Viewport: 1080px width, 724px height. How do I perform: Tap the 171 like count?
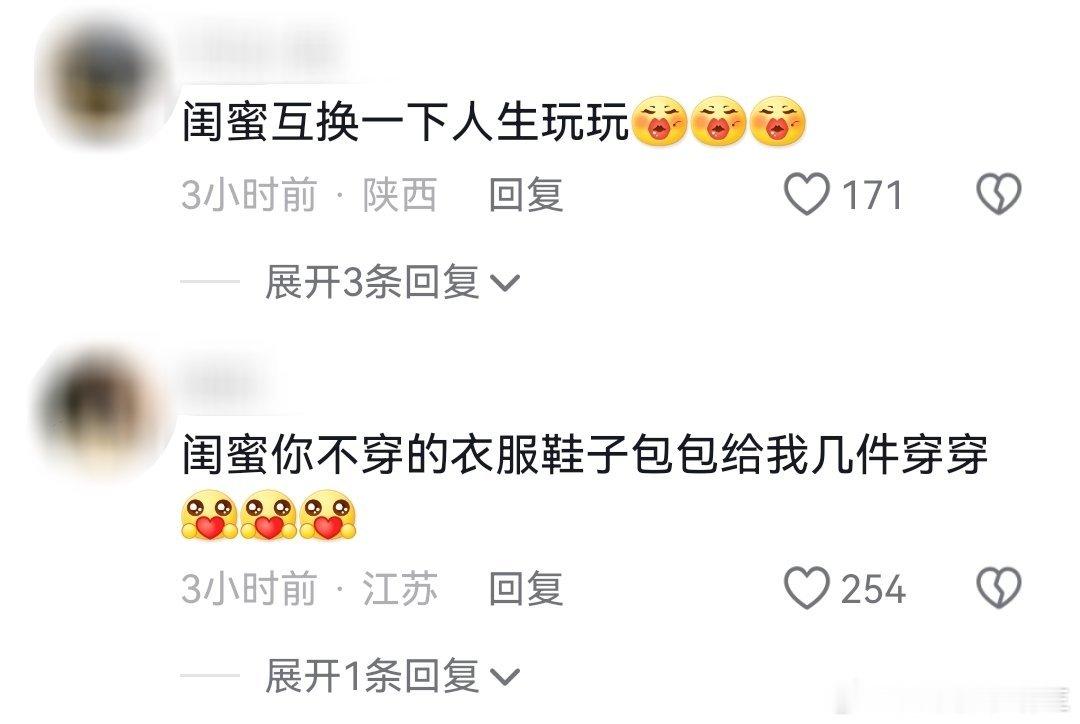[x=872, y=196]
